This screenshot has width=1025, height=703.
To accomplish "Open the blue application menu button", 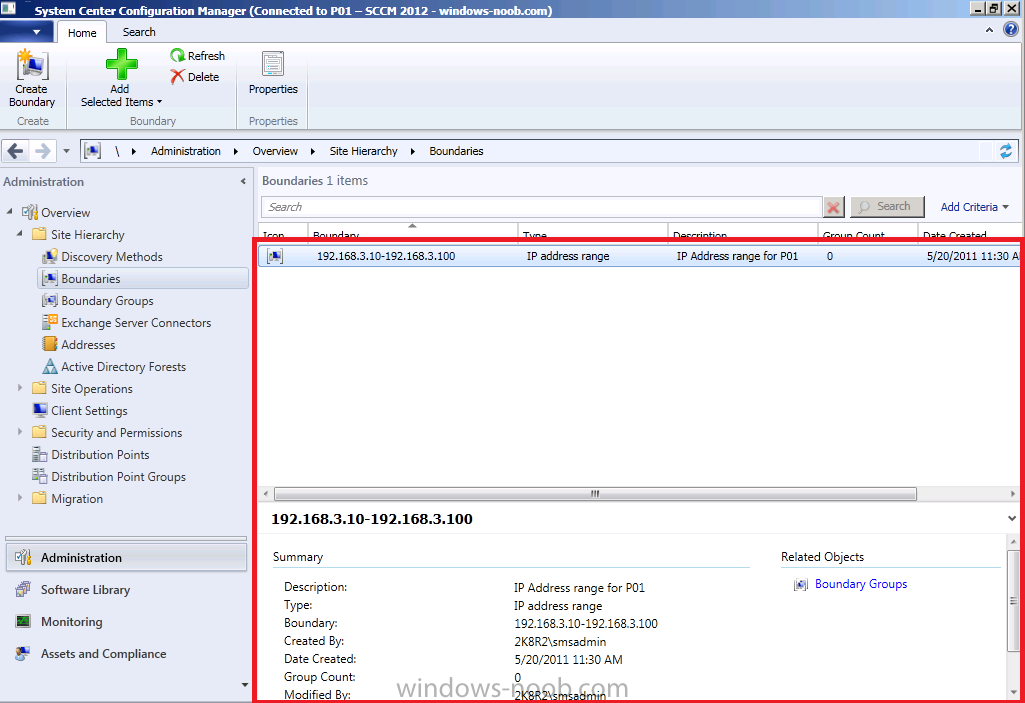I will pos(26,31).
